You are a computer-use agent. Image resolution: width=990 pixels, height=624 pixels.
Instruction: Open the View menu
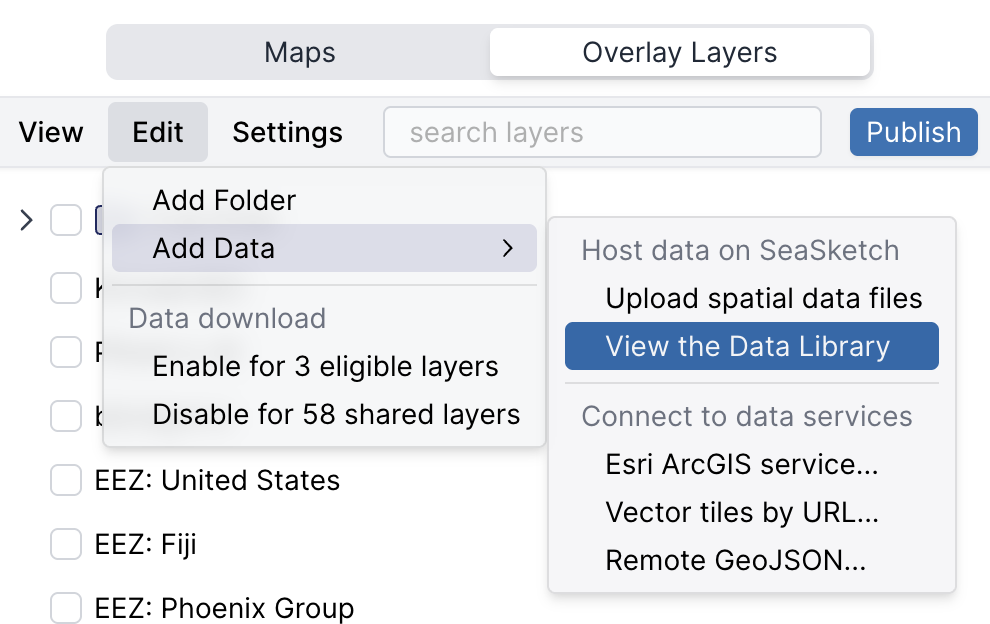[x=51, y=132]
